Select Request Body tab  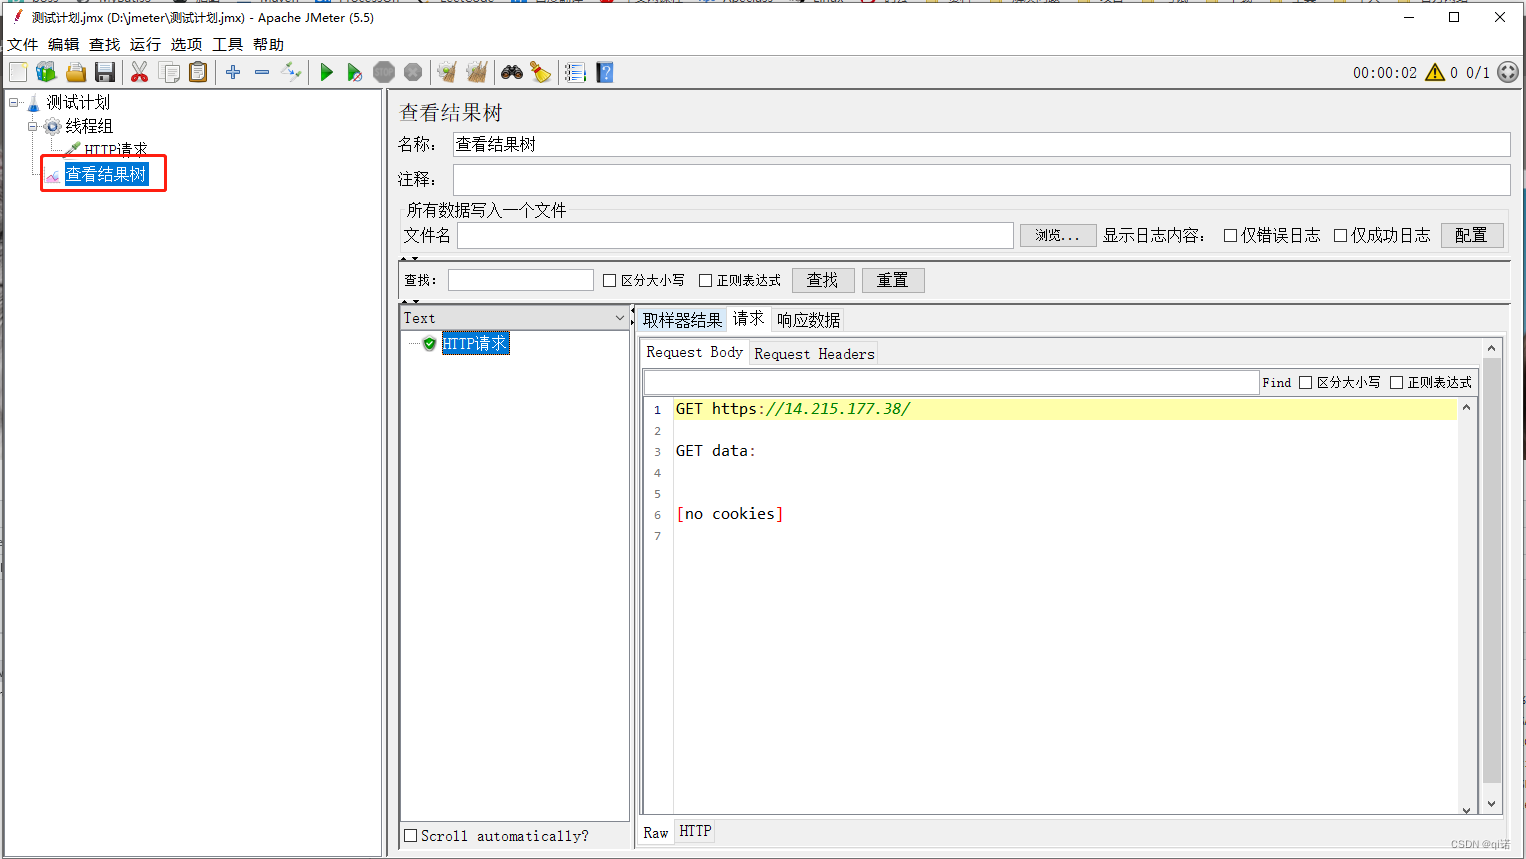[x=694, y=352]
